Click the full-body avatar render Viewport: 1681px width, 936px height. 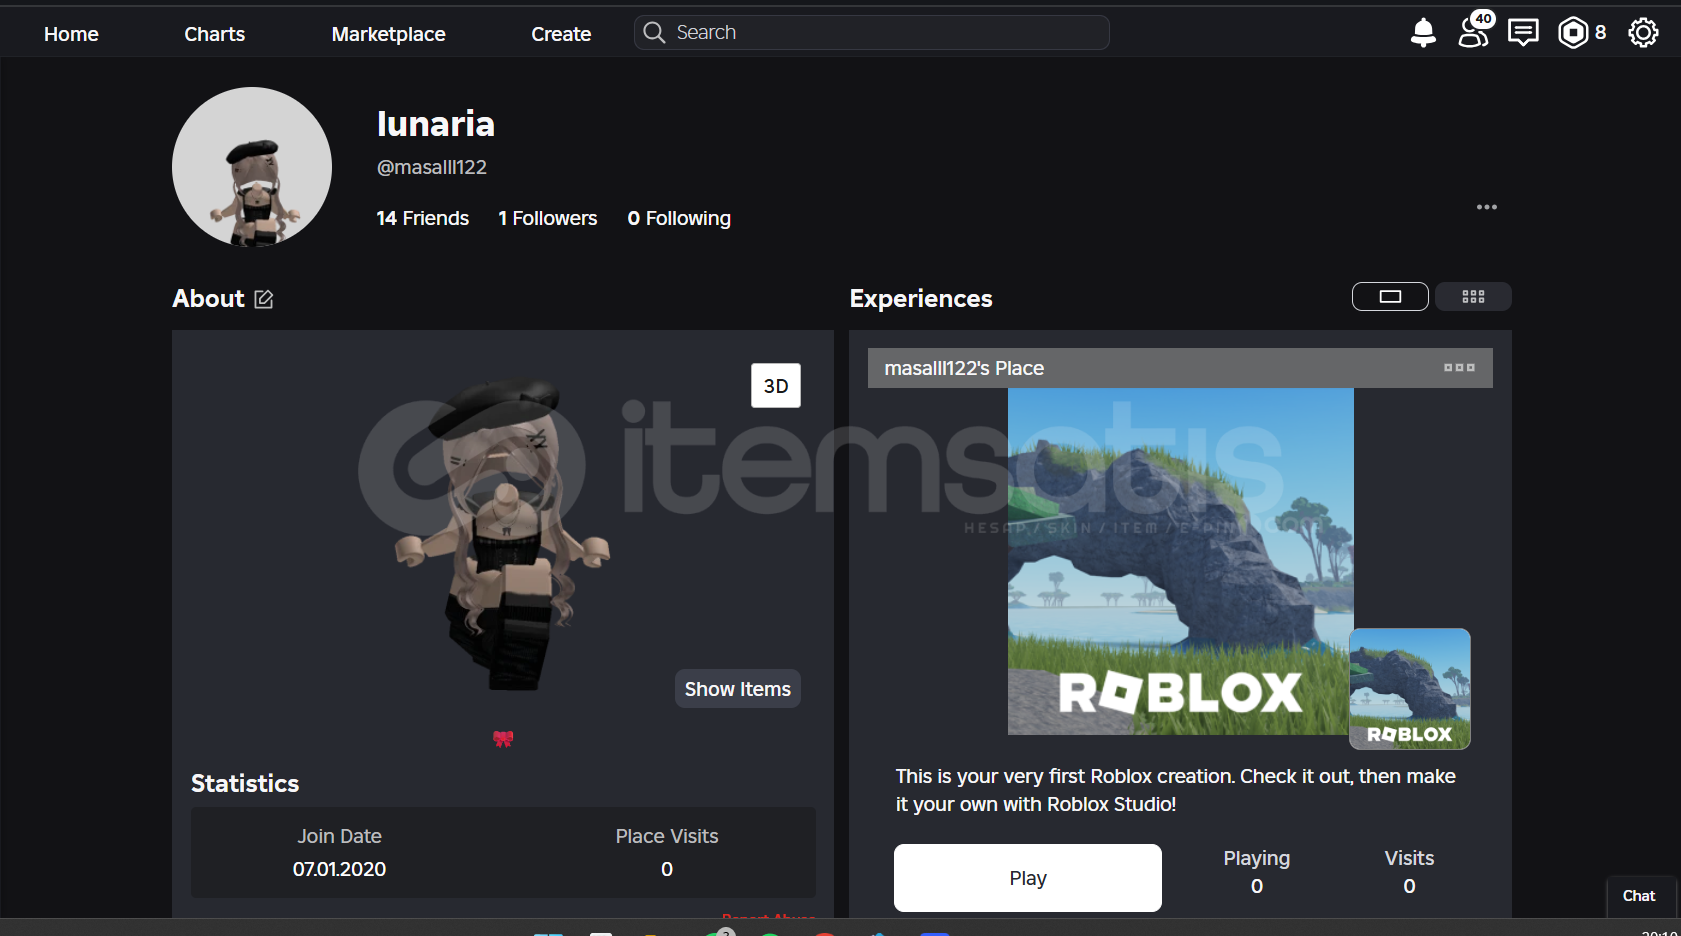[x=503, y=535]
